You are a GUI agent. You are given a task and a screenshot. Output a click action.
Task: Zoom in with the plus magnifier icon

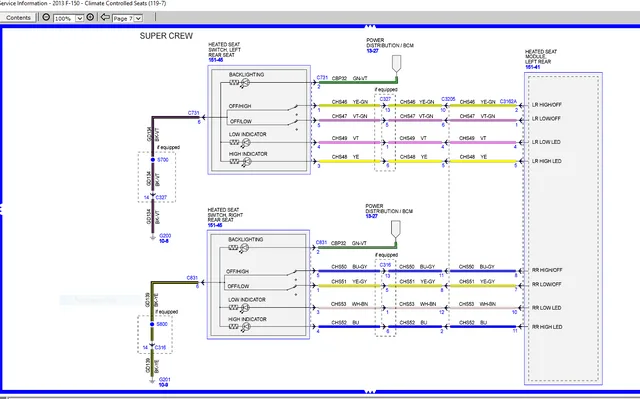pyautogui.click(x=90, y=18)
